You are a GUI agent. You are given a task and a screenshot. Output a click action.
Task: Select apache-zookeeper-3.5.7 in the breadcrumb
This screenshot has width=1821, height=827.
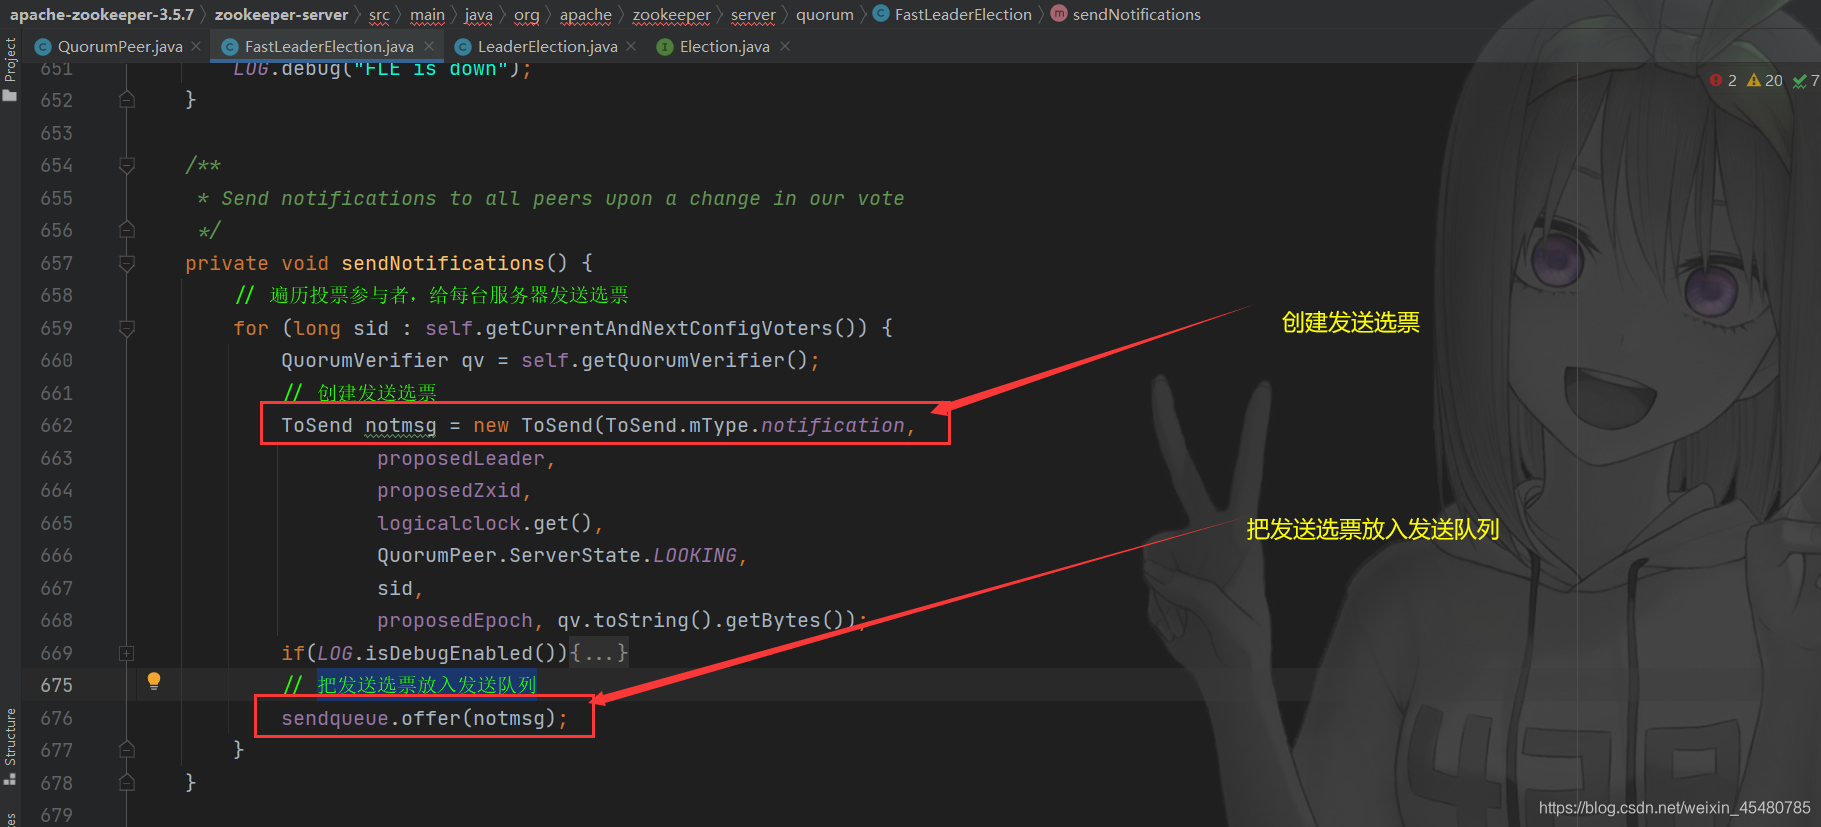pos(102,14)
